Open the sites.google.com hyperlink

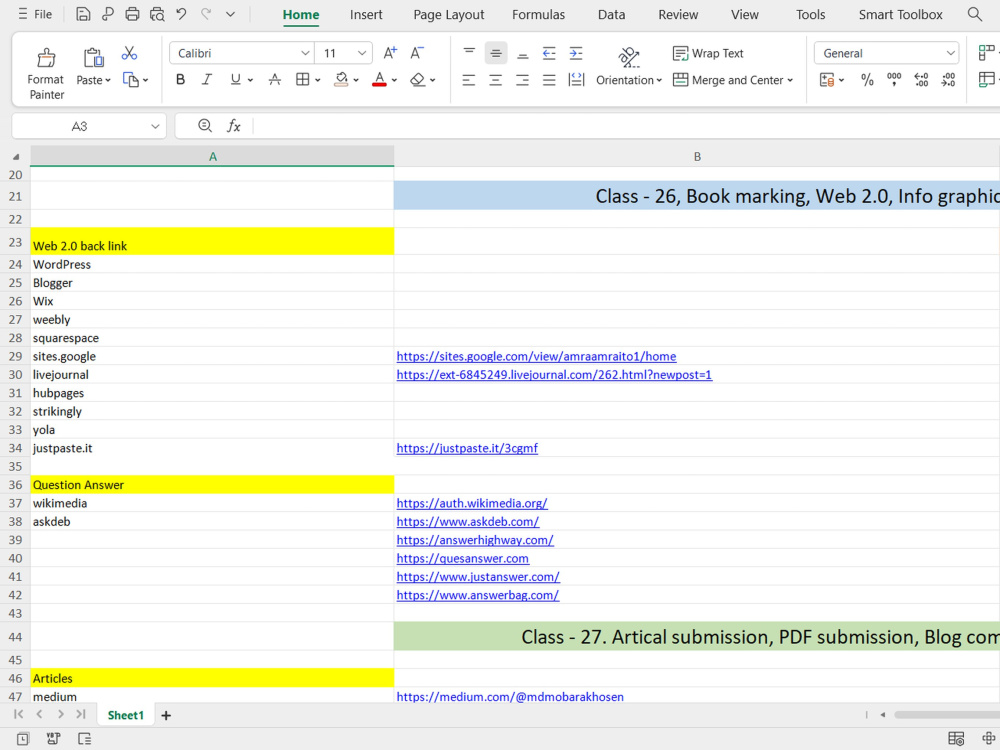point(536,357)
